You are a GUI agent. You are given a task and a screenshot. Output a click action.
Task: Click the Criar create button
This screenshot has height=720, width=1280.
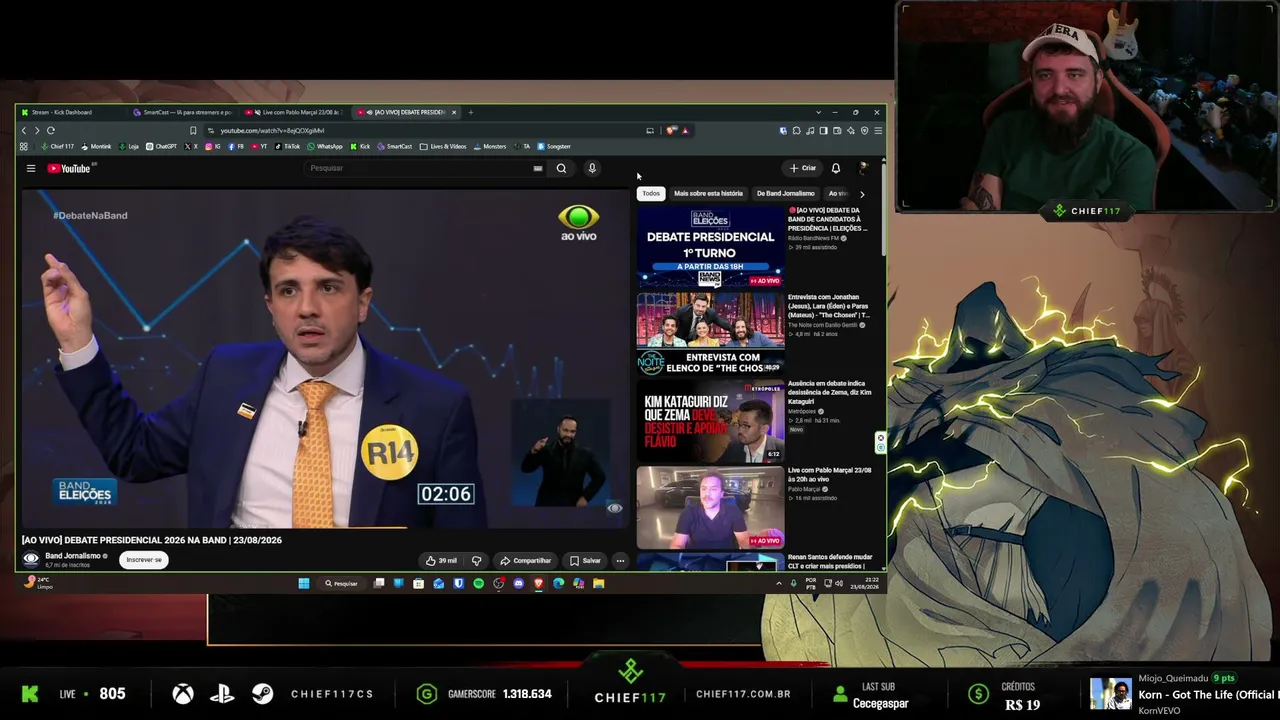click(803, 168)
